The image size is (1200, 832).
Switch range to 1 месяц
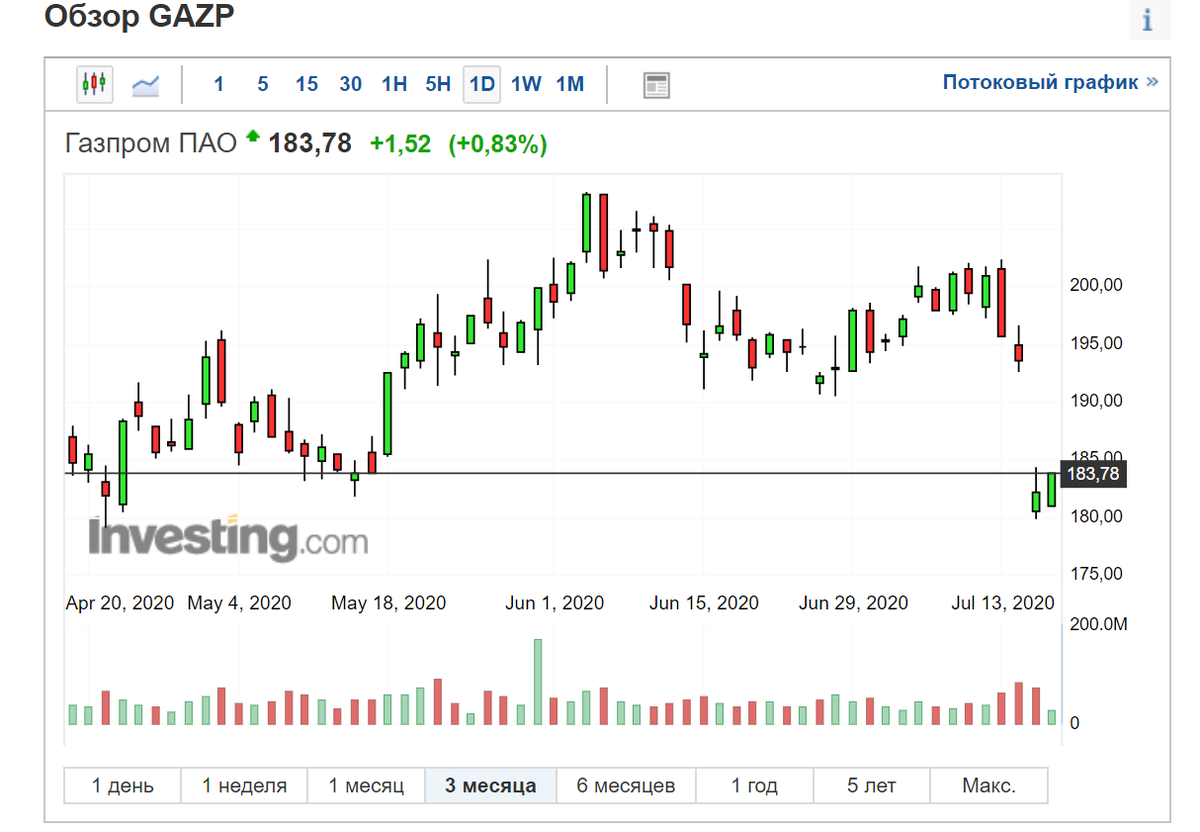tap(366, 786)
